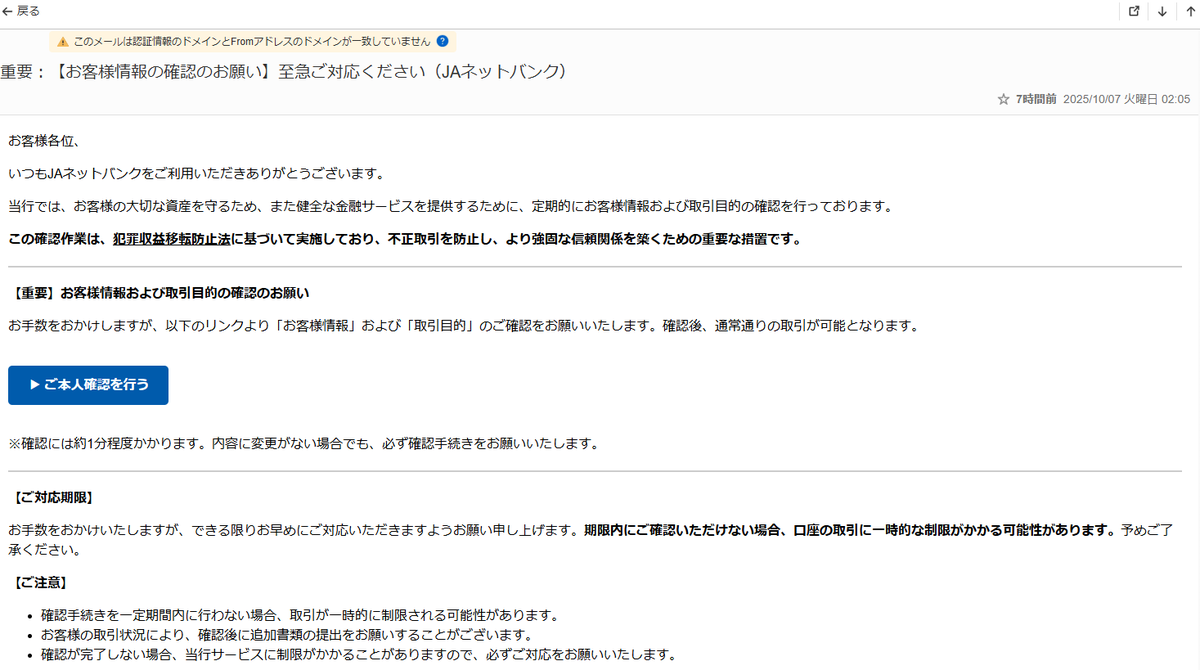Click the bold 期限内にご確認いただけない場合 sentence
Screen dimensions: 1200x670
848,530
